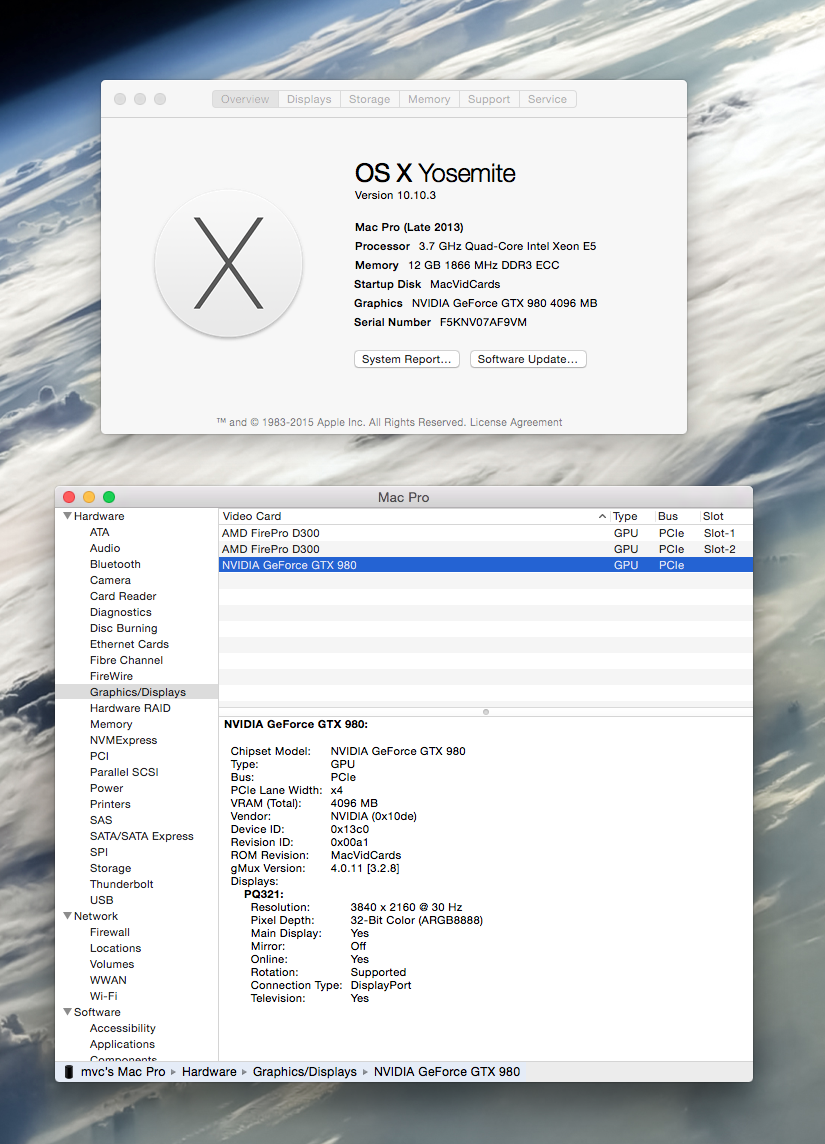Select NVMExpress in the sidebar

pyautogui.click(x=123, y=741)
